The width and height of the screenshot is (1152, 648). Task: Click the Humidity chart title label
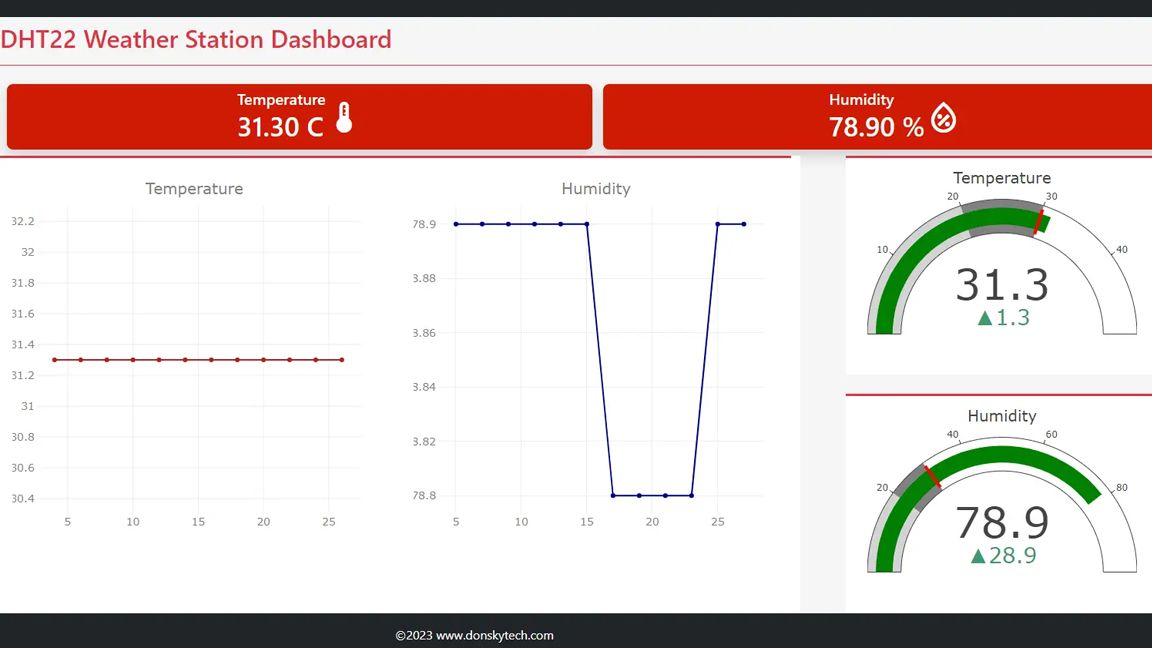coord(595,188)
